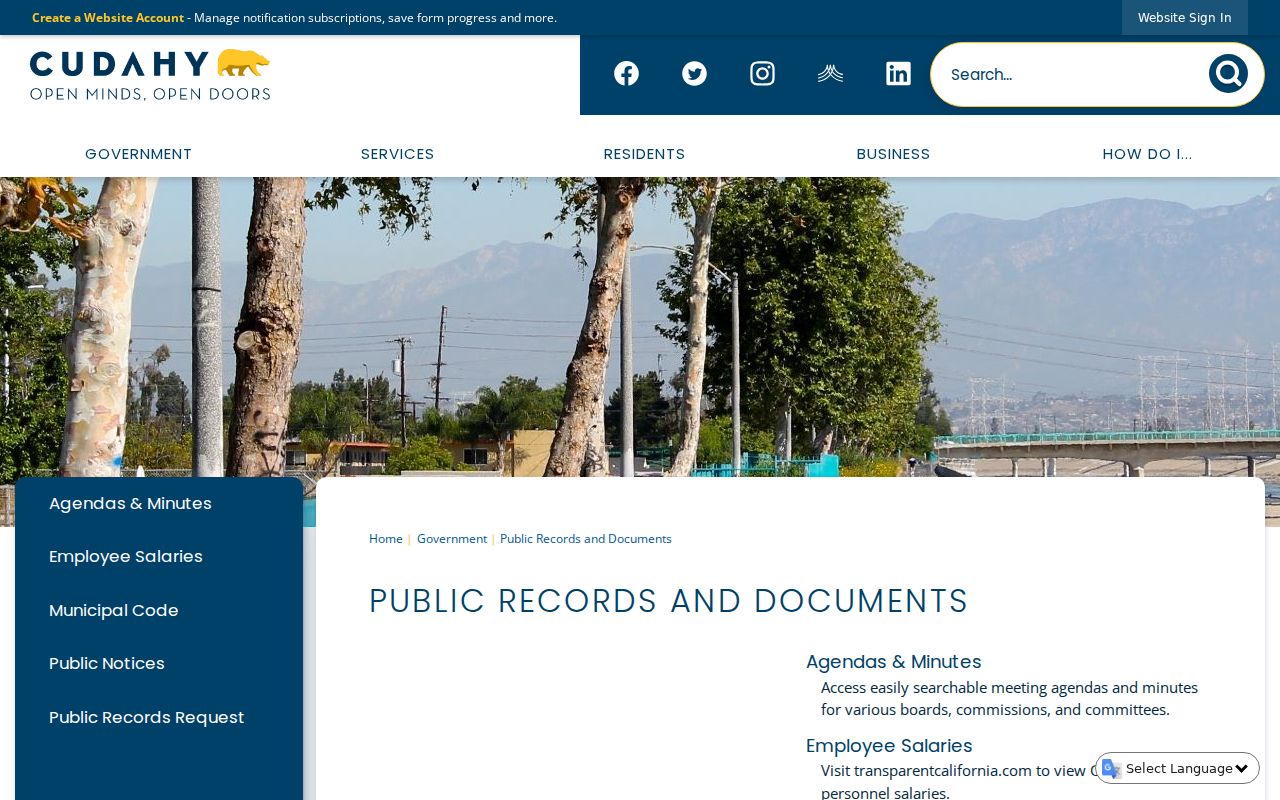Image resolution: width=1280 pixels, height=800 pixels.
Task: Open the Cudahy Instagram icon
Action: (762, 74)
